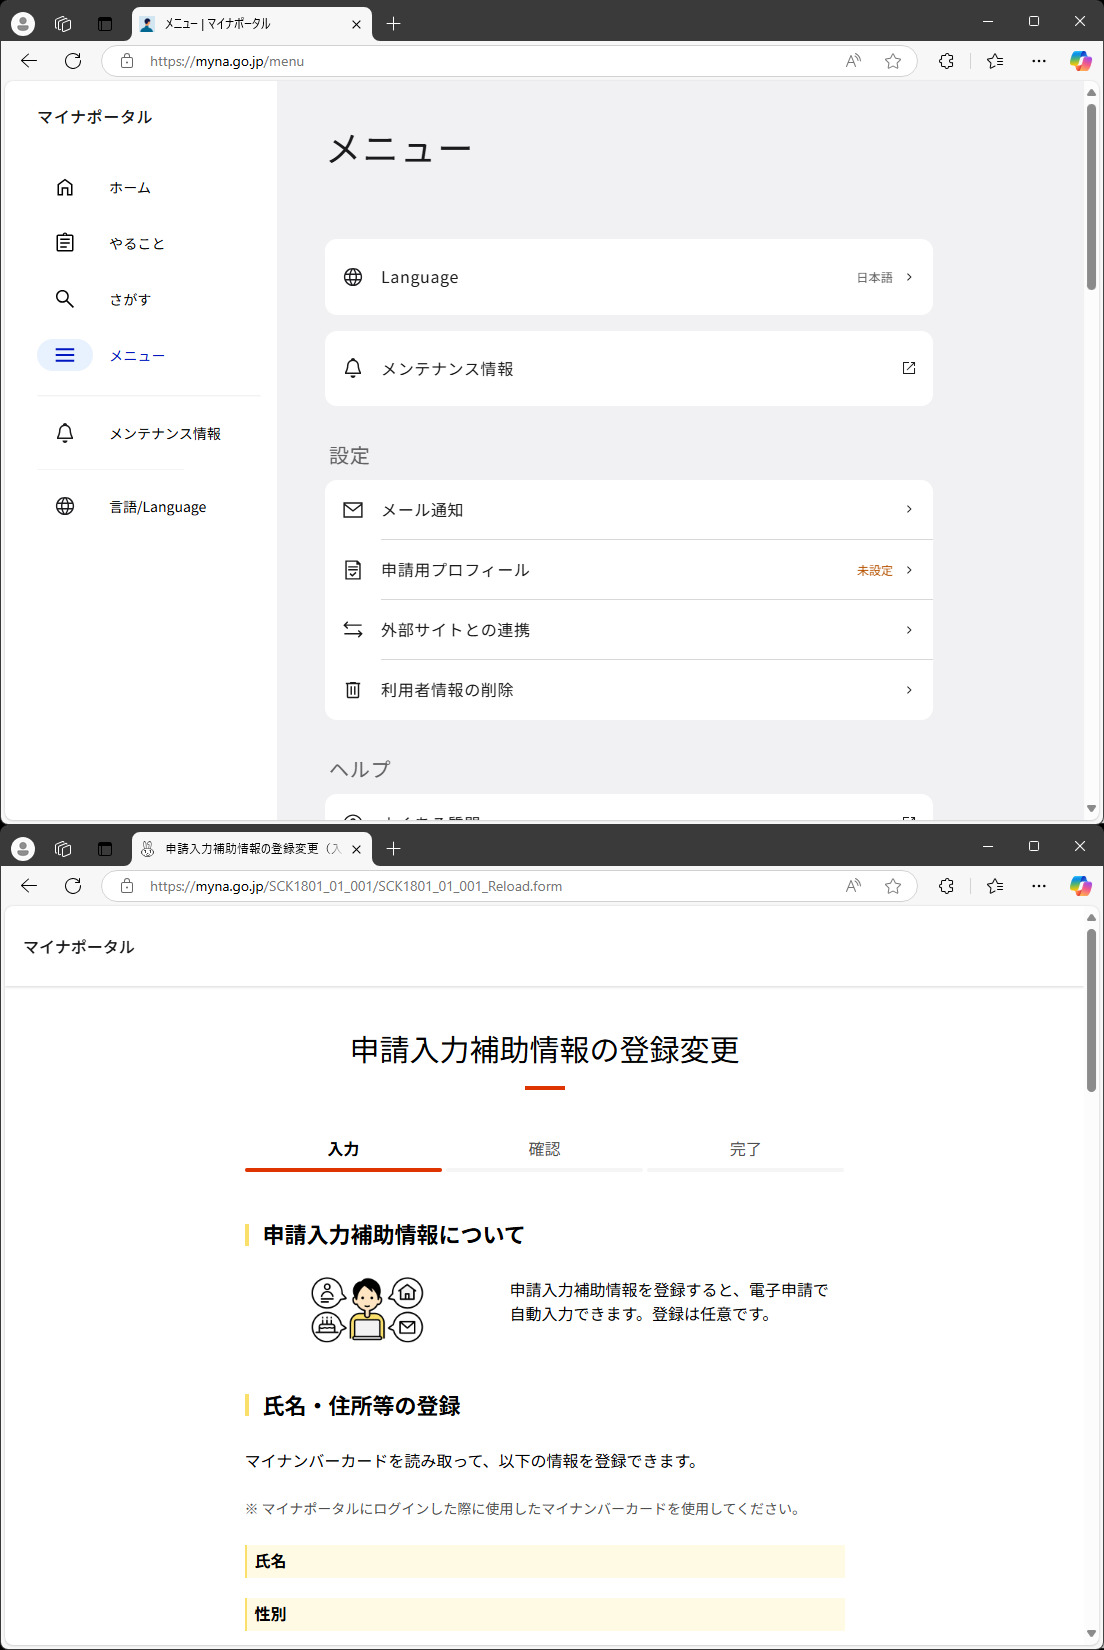Favorite the myna.go.jp/menu page with star icon
The width and height of the screenshot is (1104, 1650).
[893, 61]
